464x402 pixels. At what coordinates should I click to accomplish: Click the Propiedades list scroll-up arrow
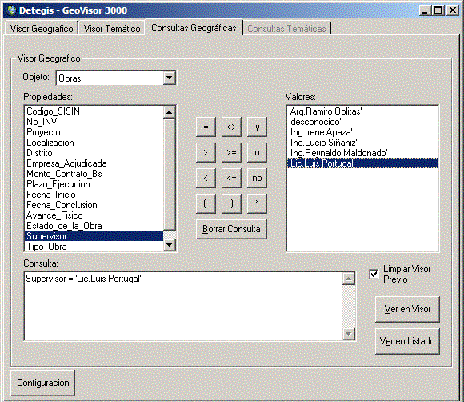click(169, 112)
